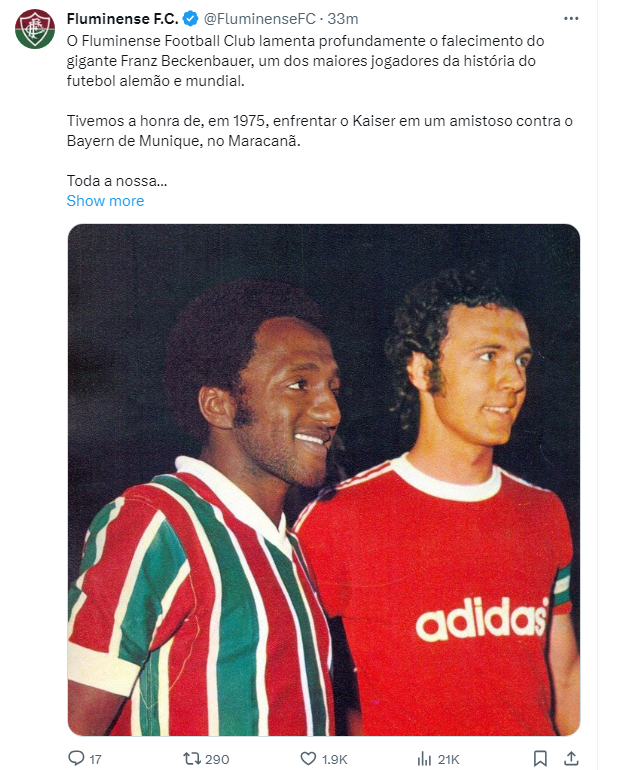This screenshot has width=626, height=770.
Task: Bookmark this post
Action: pos(540,758)
